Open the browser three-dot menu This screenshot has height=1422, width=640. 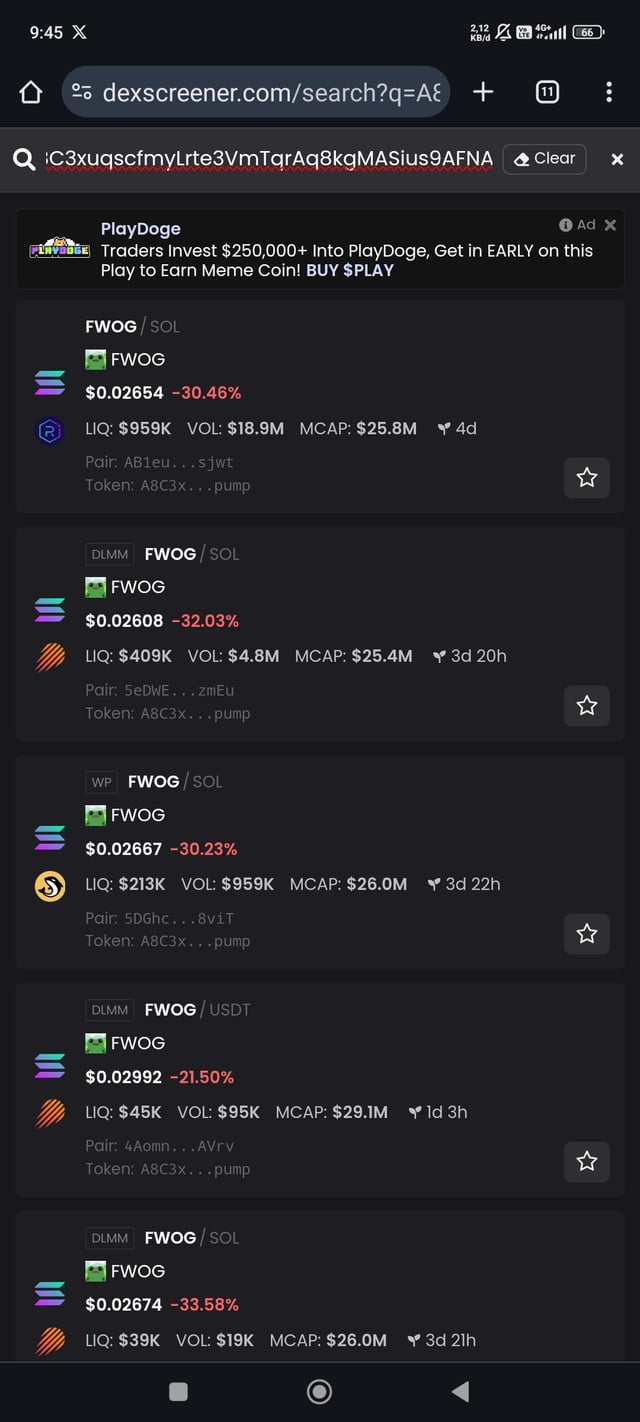pyautogui.click(x=609, y=92)
